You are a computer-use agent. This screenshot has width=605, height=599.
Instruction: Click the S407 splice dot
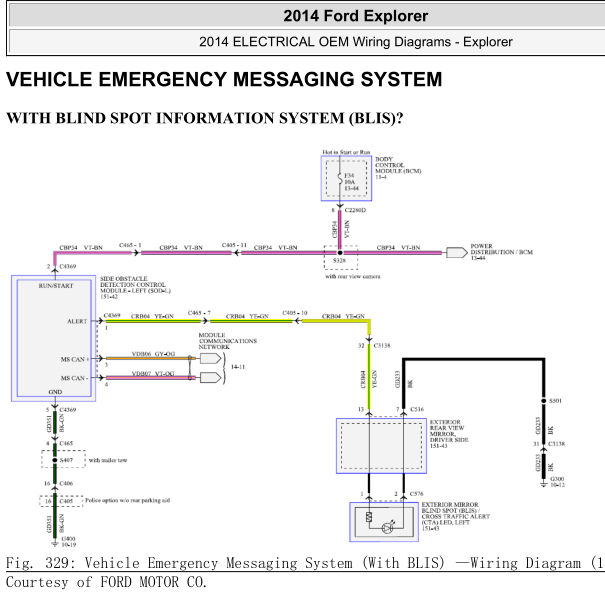coord(55,460)
